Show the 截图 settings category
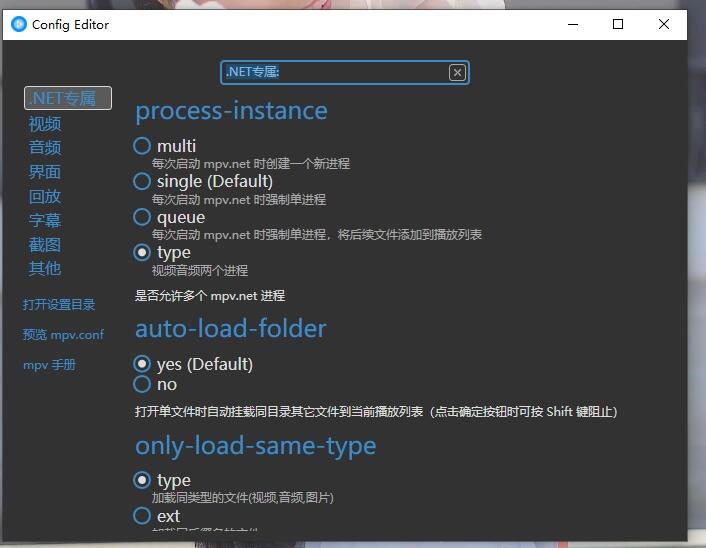706x548 pixels. (45, 244)
